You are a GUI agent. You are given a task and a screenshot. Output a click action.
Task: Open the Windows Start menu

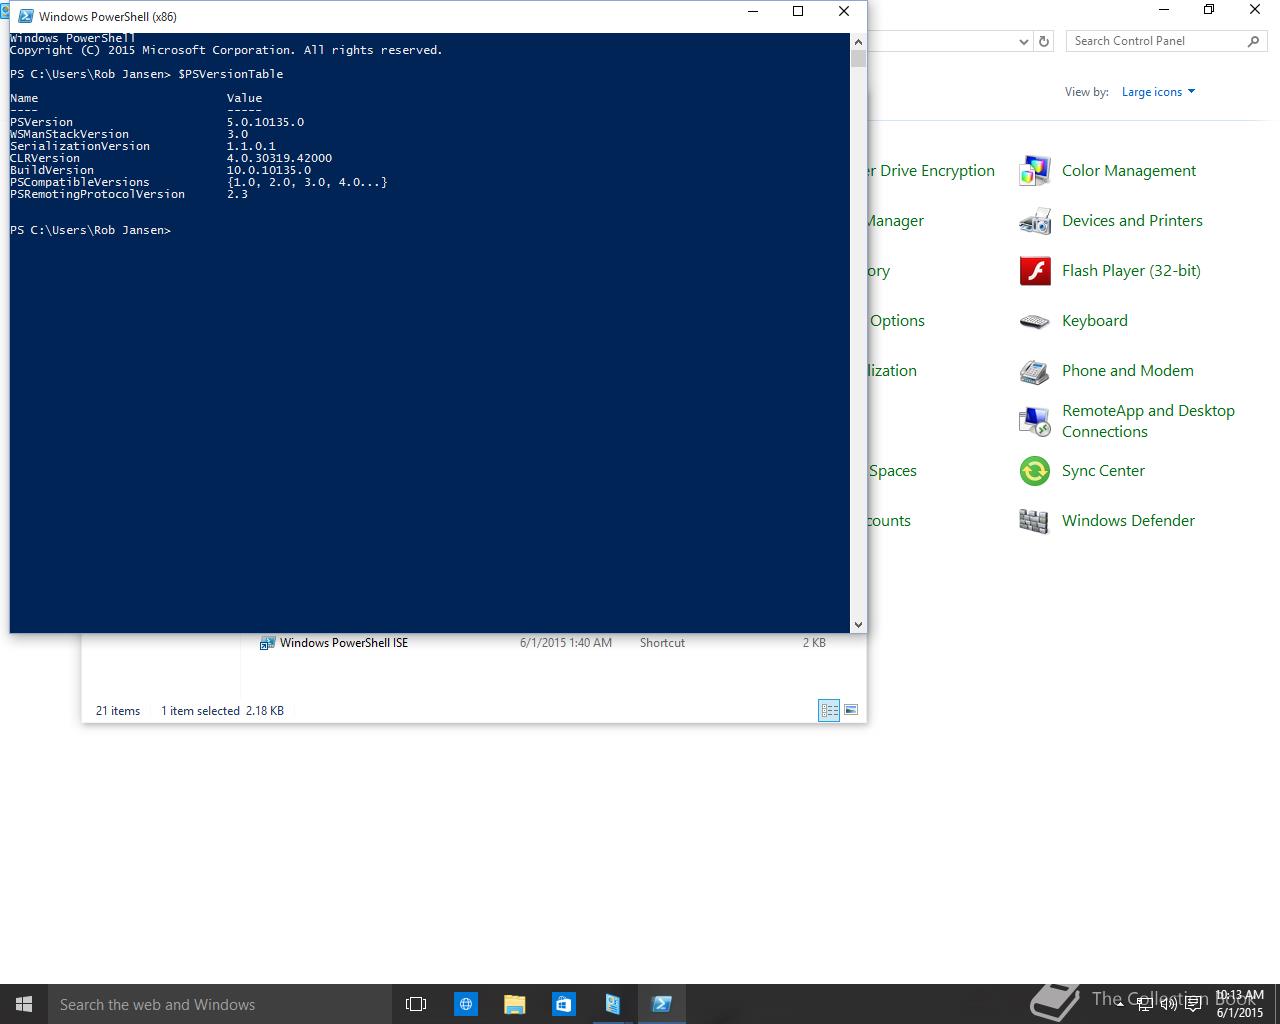coord(24,1004)
